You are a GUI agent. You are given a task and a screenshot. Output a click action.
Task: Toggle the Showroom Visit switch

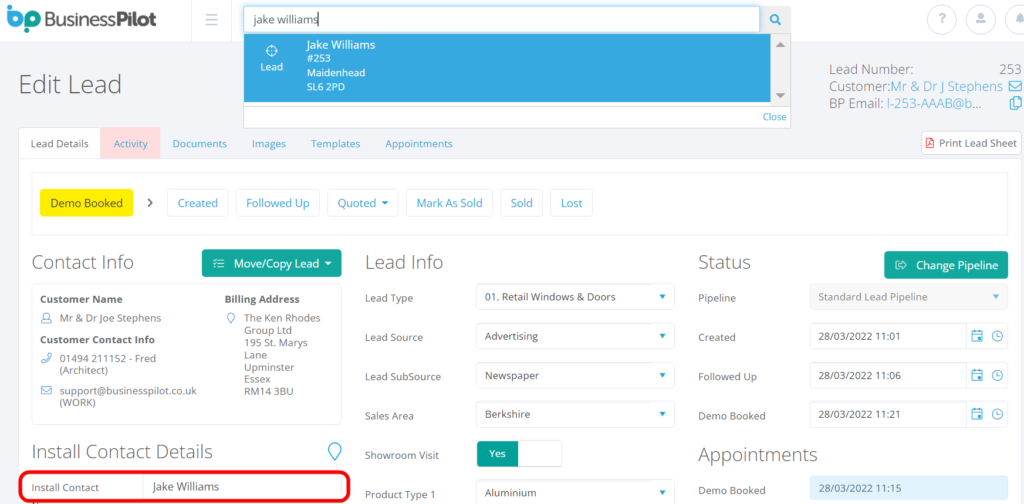click(x=519, y=453)
